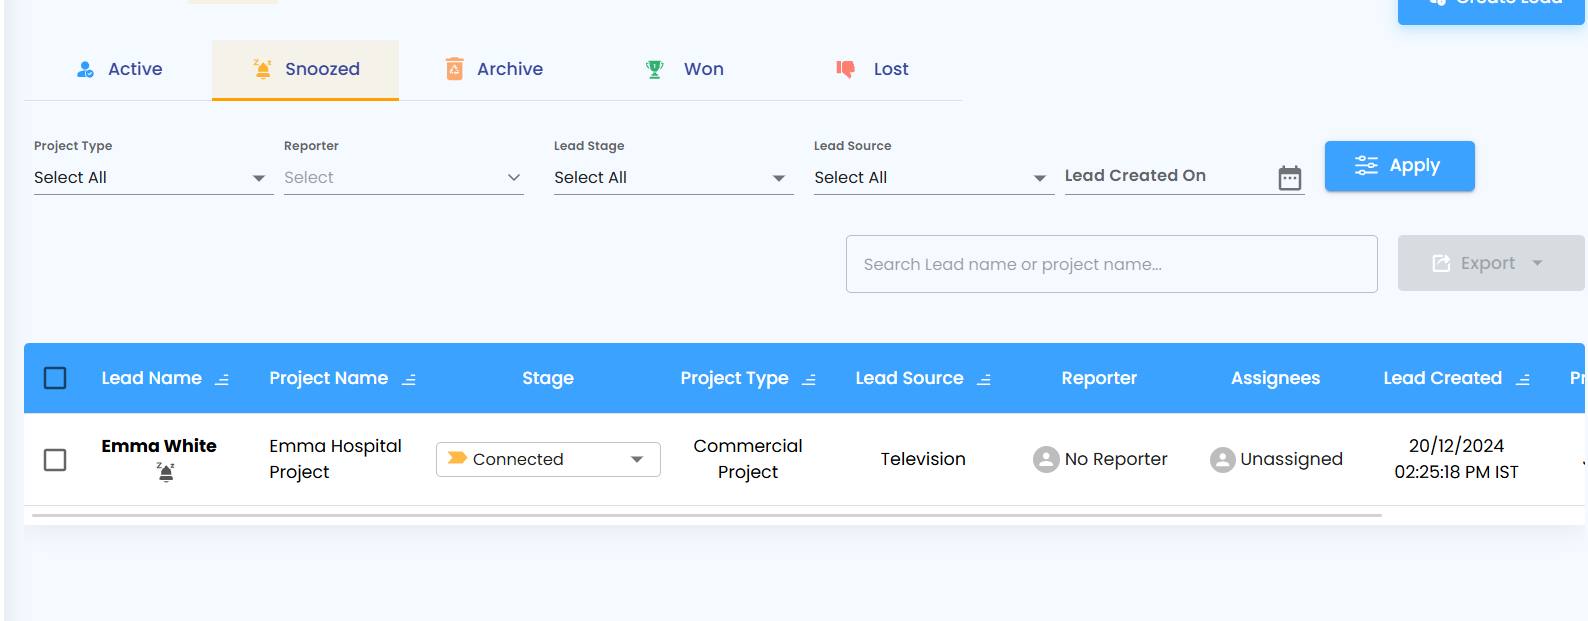The image size is (1588, 621).
Task: Check the Emma White row checkbox
Action: click(55, 460)
